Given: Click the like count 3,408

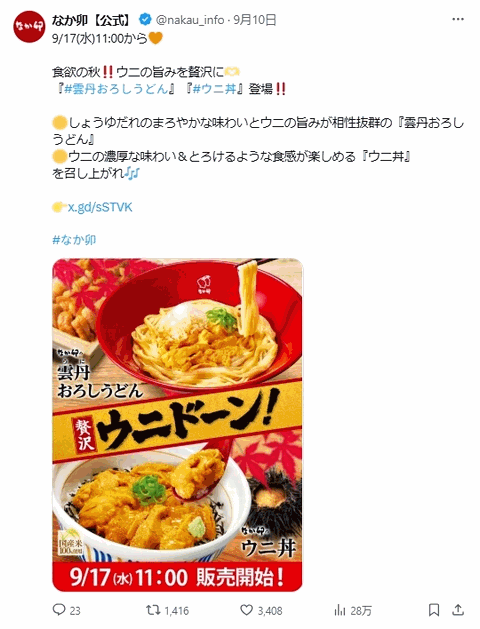Looking at the screenshot, I should (x=270, y=611).
